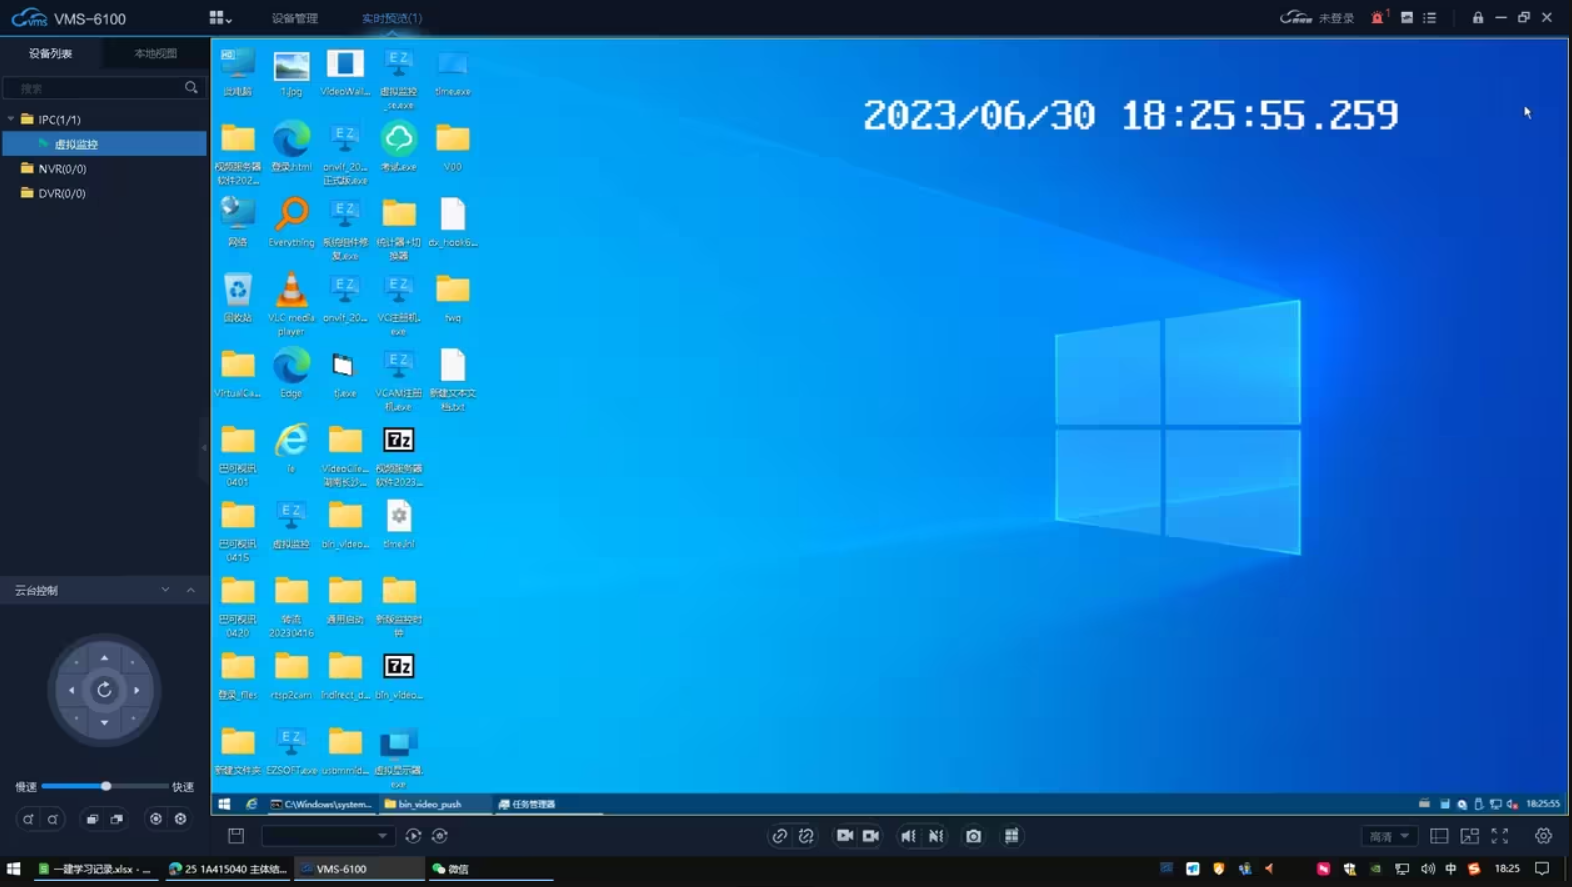Click PTZ auto-rotate center button
This screenshot has height=887, width=1572.
104,690
